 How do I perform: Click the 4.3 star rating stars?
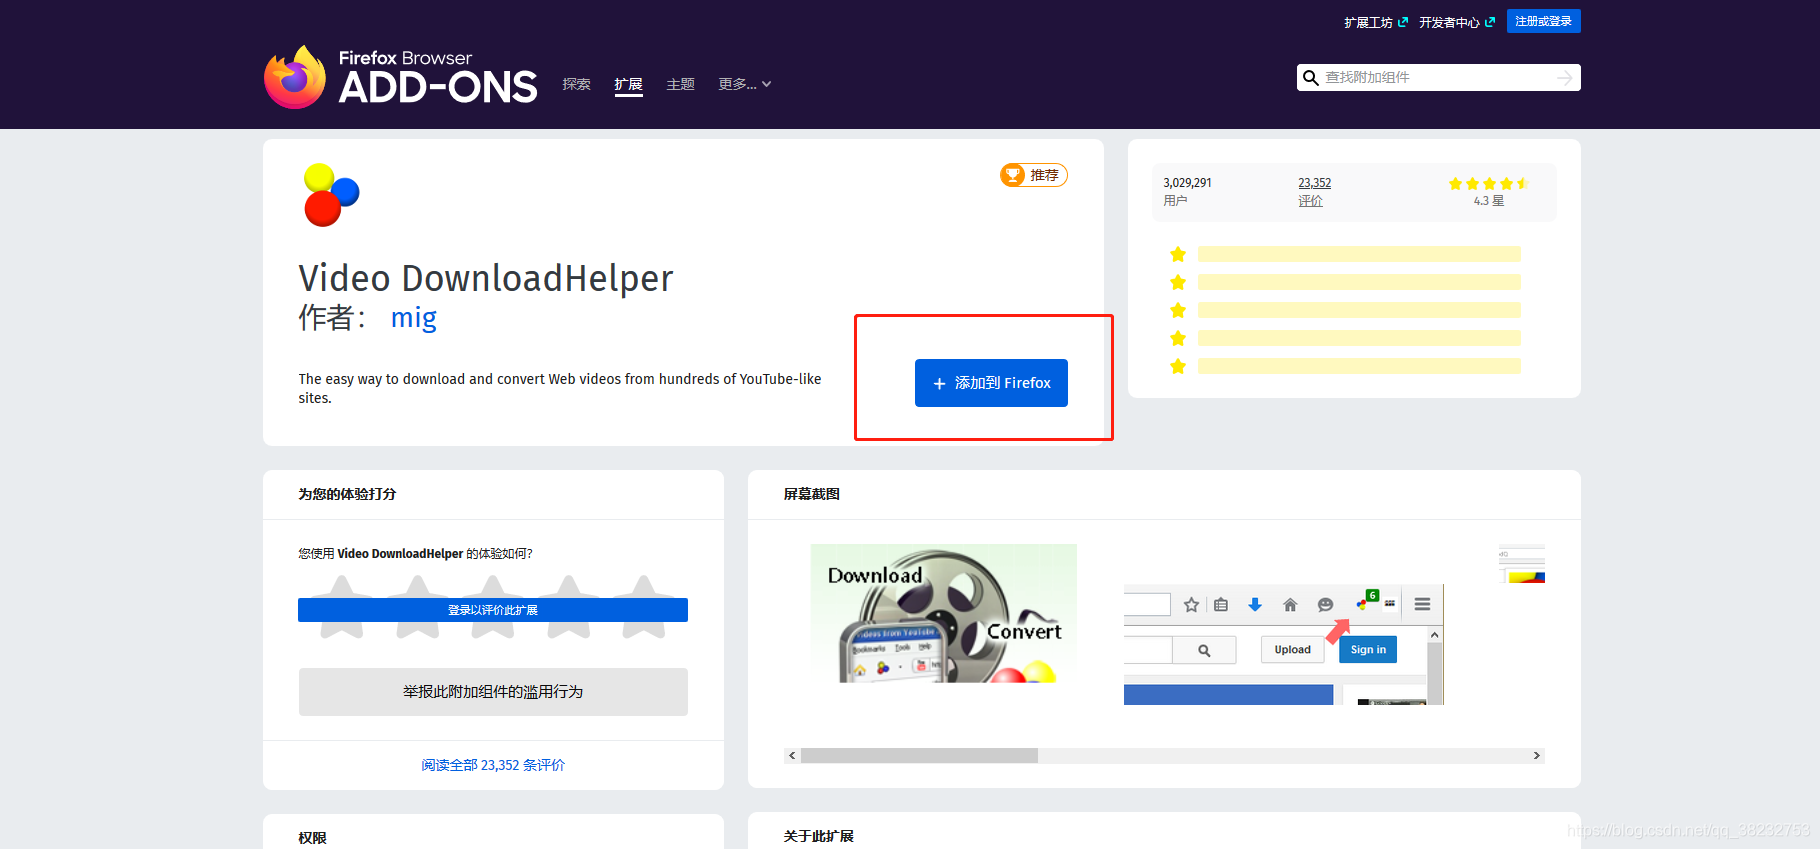click(x=1488, y=184)
